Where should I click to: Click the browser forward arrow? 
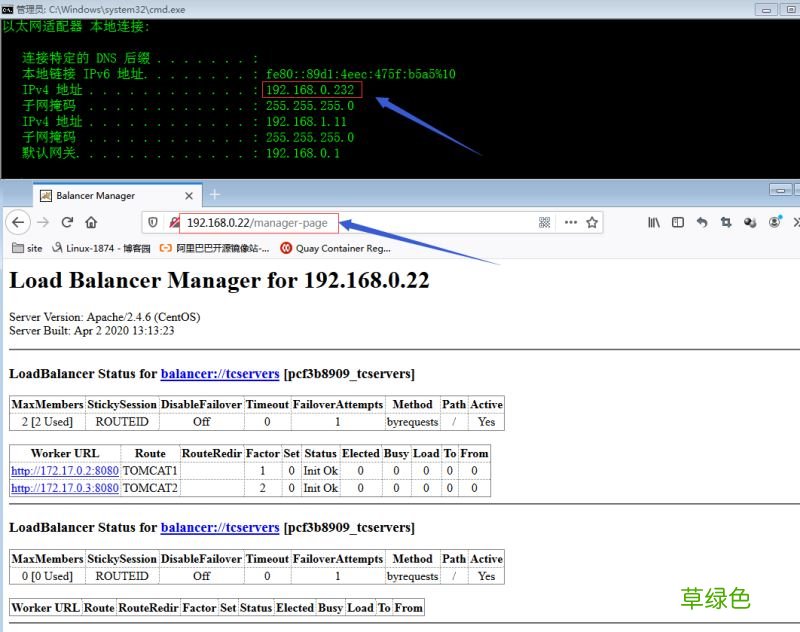click(x=43, y=222)
